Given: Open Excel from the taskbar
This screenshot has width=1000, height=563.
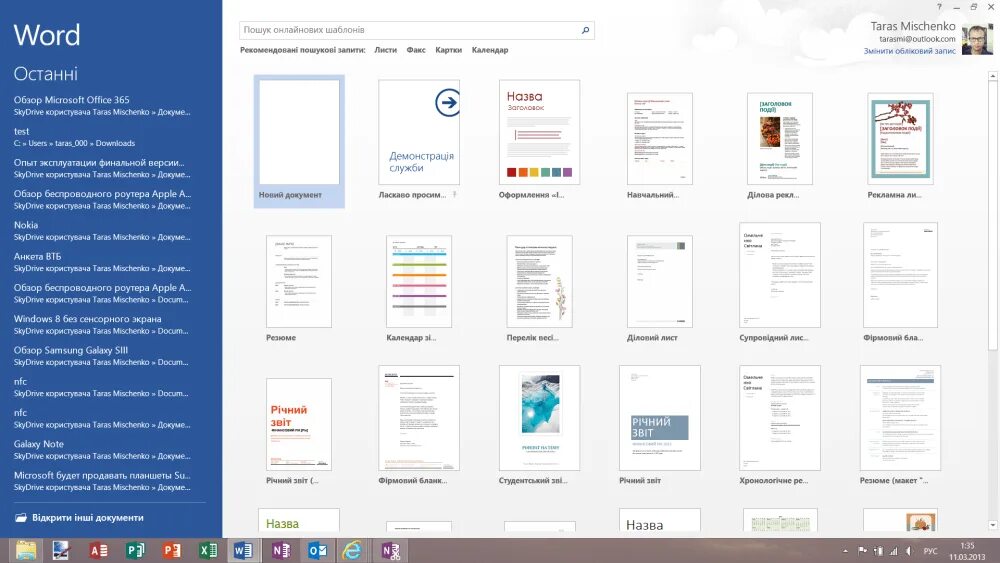Looking at the screenshot, I should [207, 550].
